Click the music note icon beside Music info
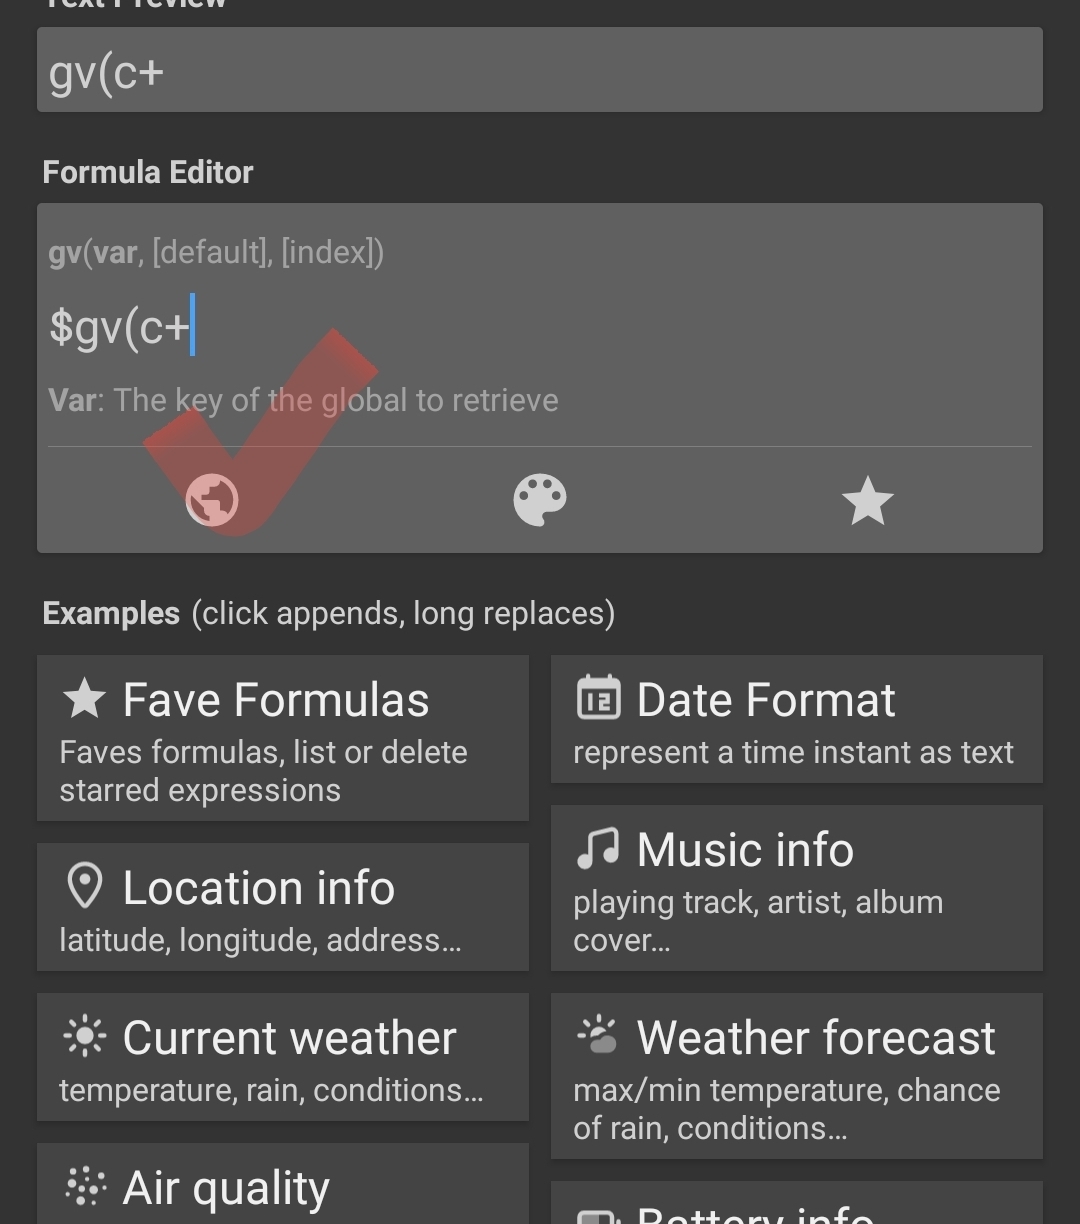Image resolution: width=1080 pixels, height=1224 pixels. [598, 849]
